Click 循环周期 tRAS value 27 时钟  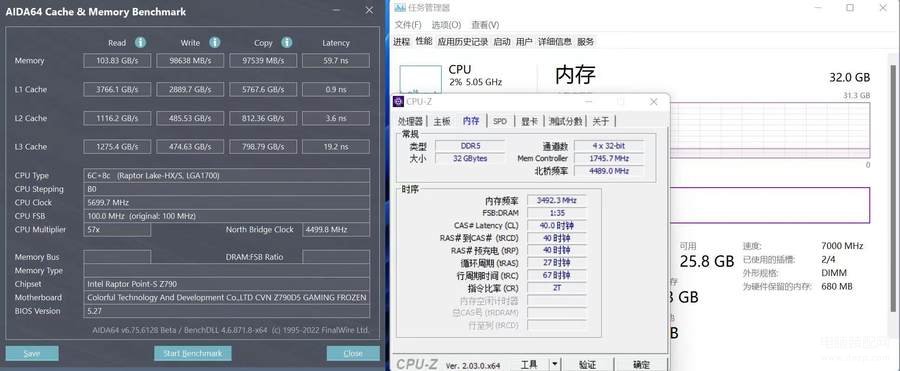pyautogui.click(x=557, y=263)
